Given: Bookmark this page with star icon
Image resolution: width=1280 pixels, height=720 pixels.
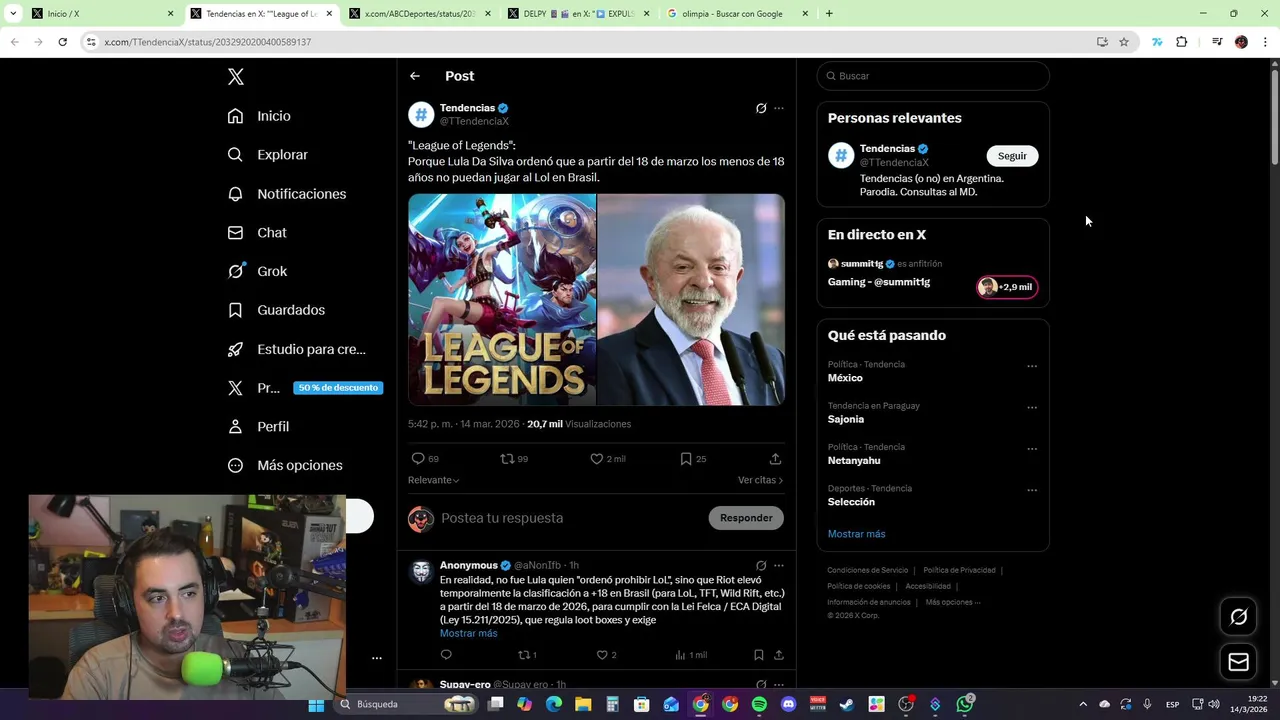Looking at the screenshot, I should coord(1124,42).
